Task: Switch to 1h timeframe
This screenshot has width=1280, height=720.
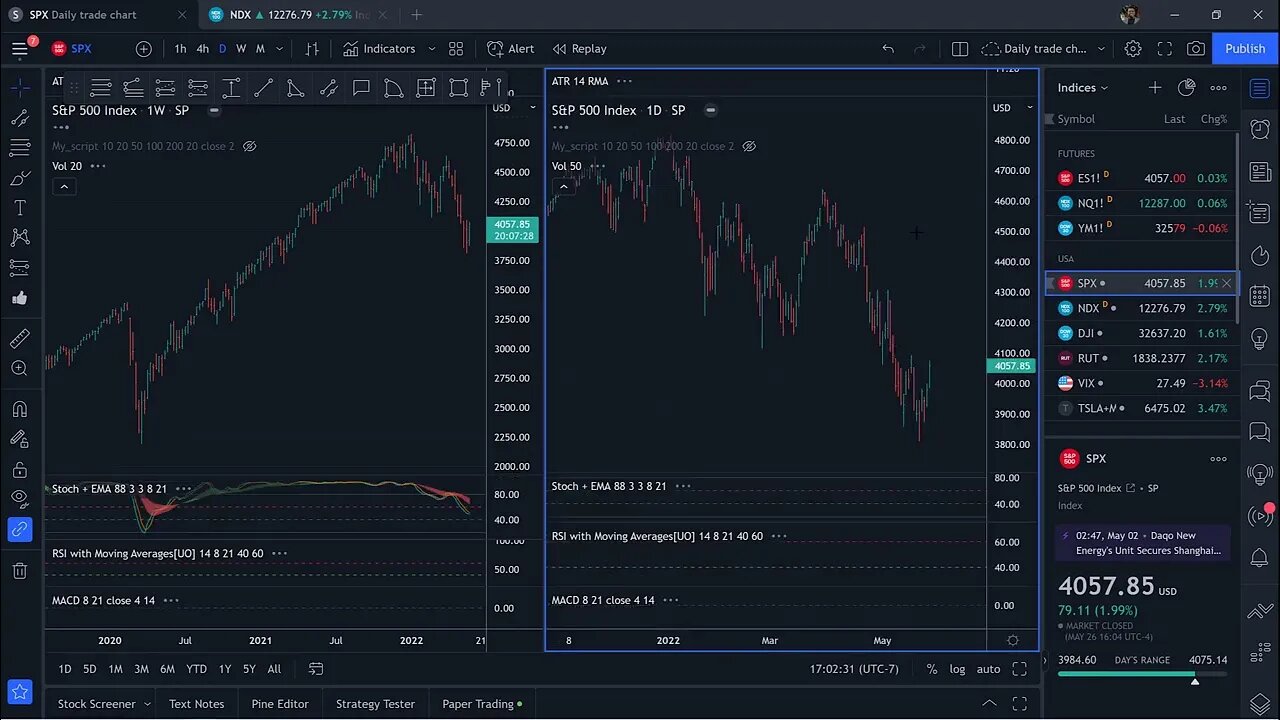Action: (x=180, y=48)
